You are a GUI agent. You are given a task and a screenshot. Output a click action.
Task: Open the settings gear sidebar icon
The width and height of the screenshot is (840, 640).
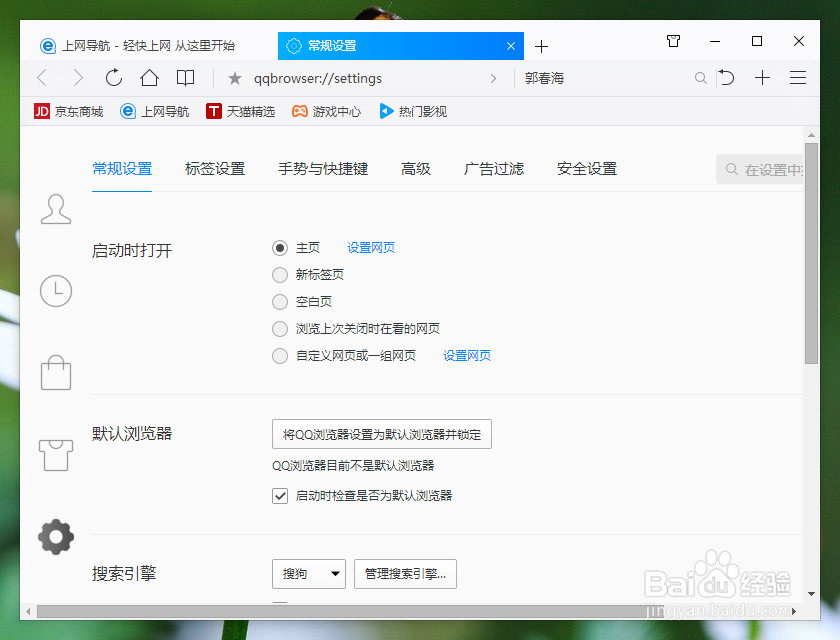click(x=56, y=537)
